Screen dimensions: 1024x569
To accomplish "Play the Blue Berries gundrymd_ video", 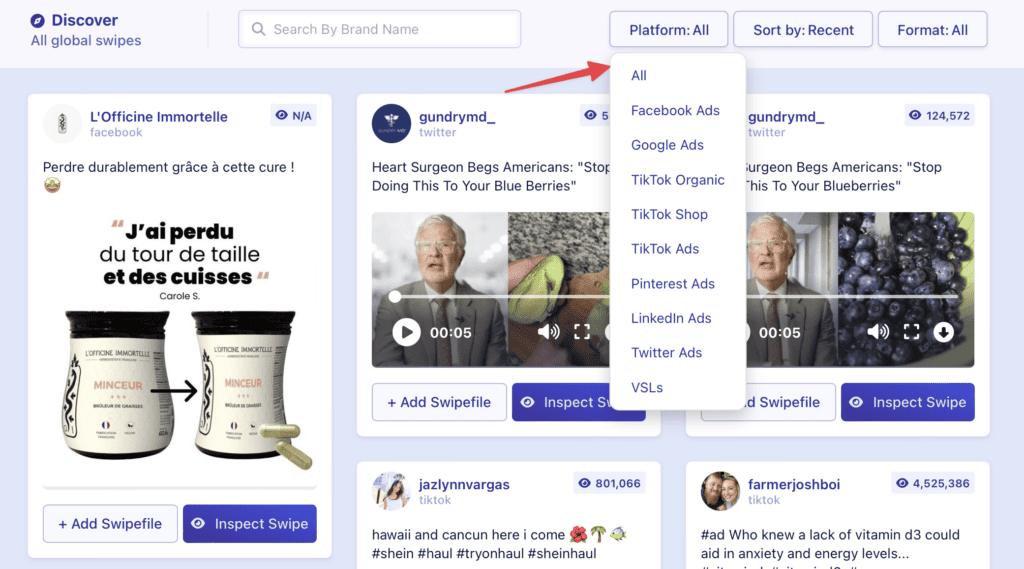I will pyautogui.click(x=406, y=333).
